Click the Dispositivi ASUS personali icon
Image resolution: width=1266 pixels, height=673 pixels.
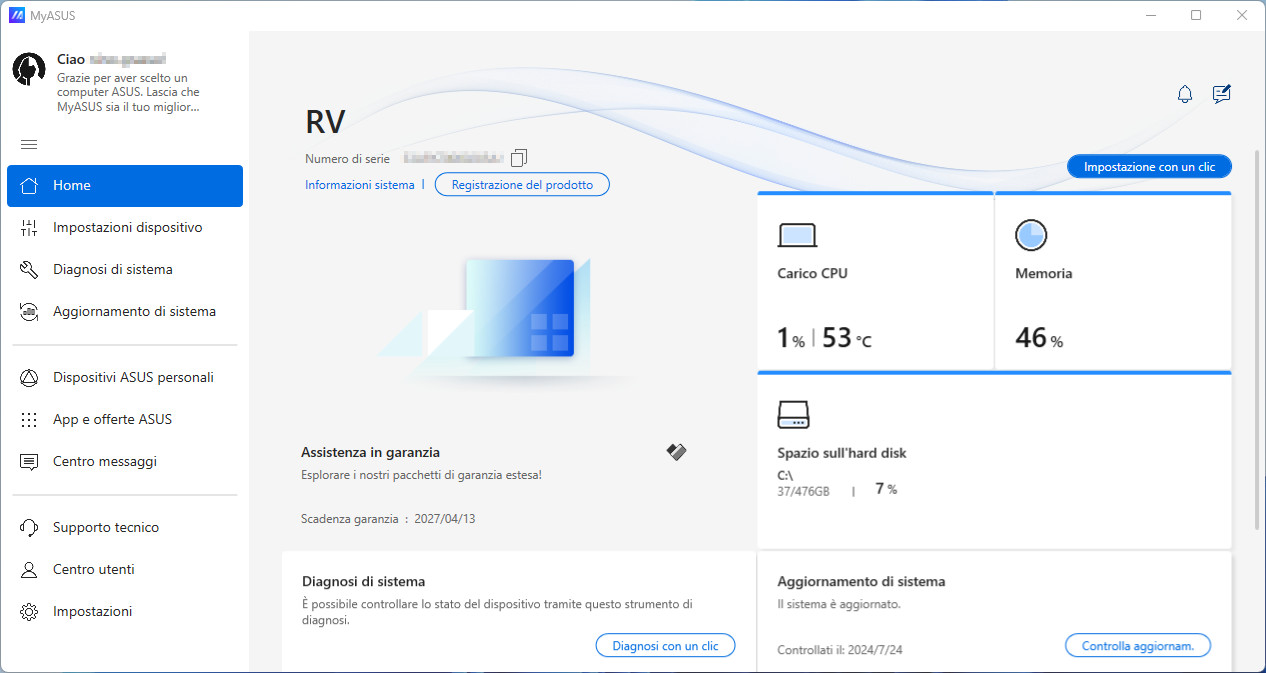pos(29,377)
